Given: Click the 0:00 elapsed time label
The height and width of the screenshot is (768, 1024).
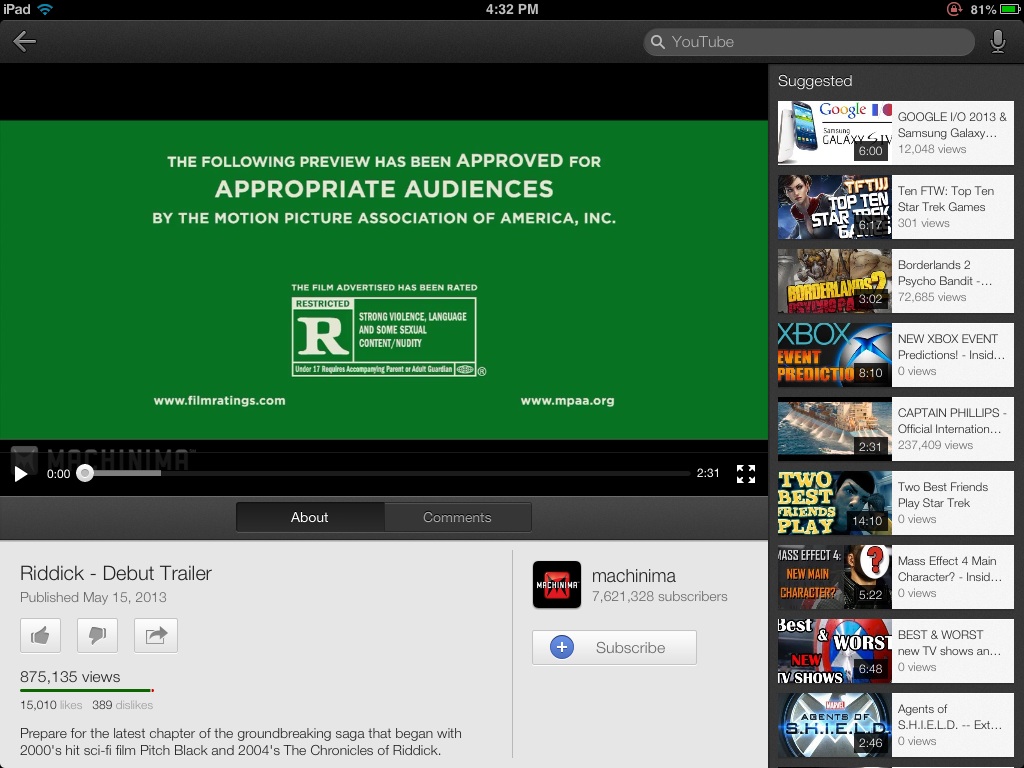Looking at the screenshot, I should pos(58,473).
